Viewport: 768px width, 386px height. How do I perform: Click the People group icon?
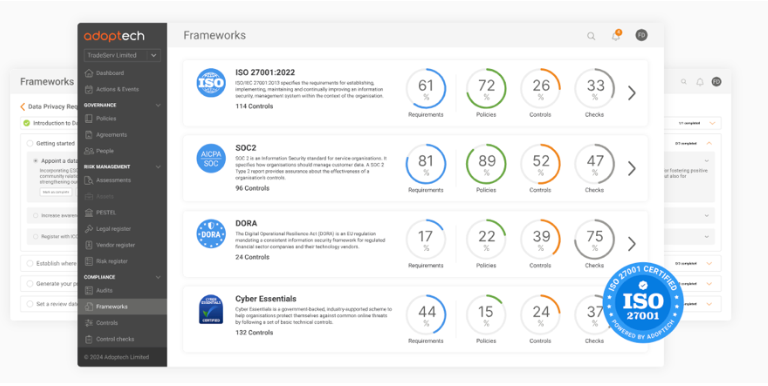tap(89, 151)
